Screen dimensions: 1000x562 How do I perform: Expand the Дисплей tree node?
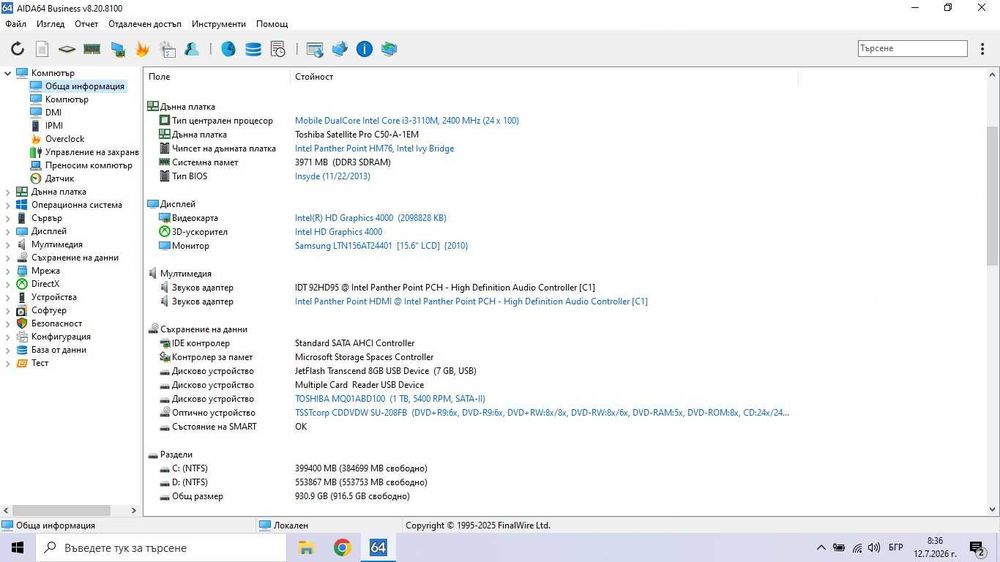[x=8, y=231]
